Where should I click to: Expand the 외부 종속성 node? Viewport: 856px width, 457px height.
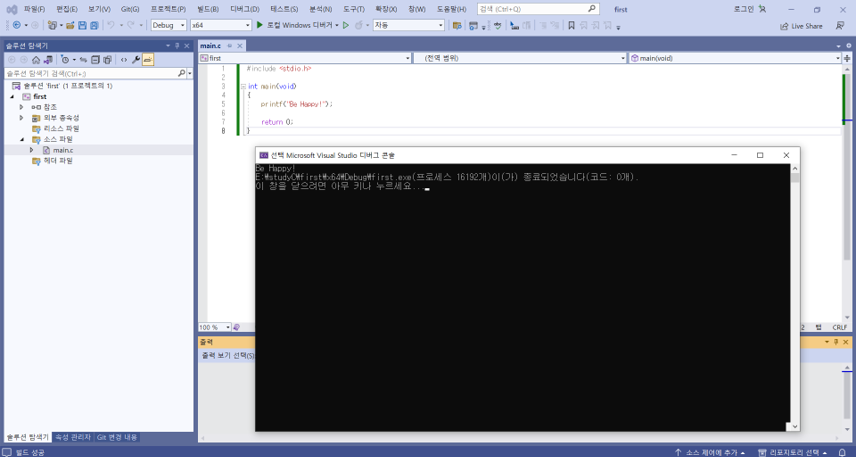tap(21, 118)
